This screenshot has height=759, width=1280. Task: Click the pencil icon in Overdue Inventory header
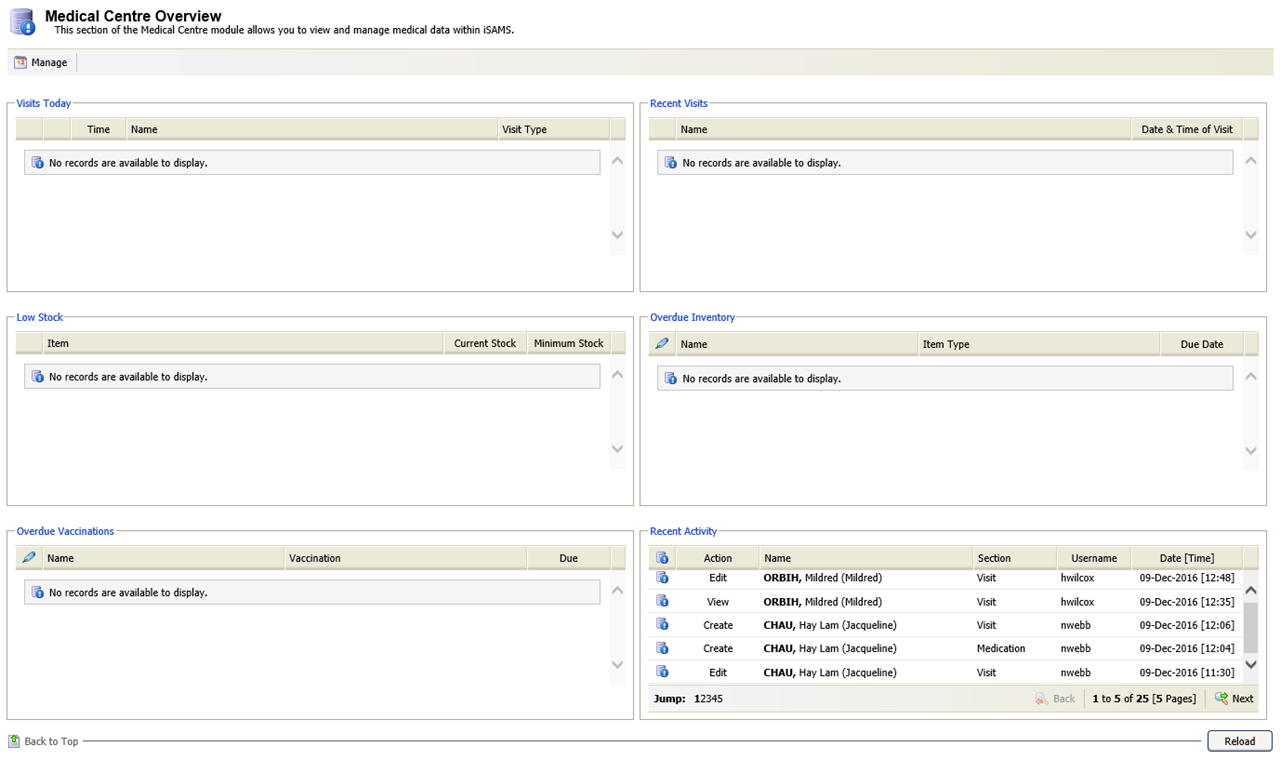click(661, 344)
